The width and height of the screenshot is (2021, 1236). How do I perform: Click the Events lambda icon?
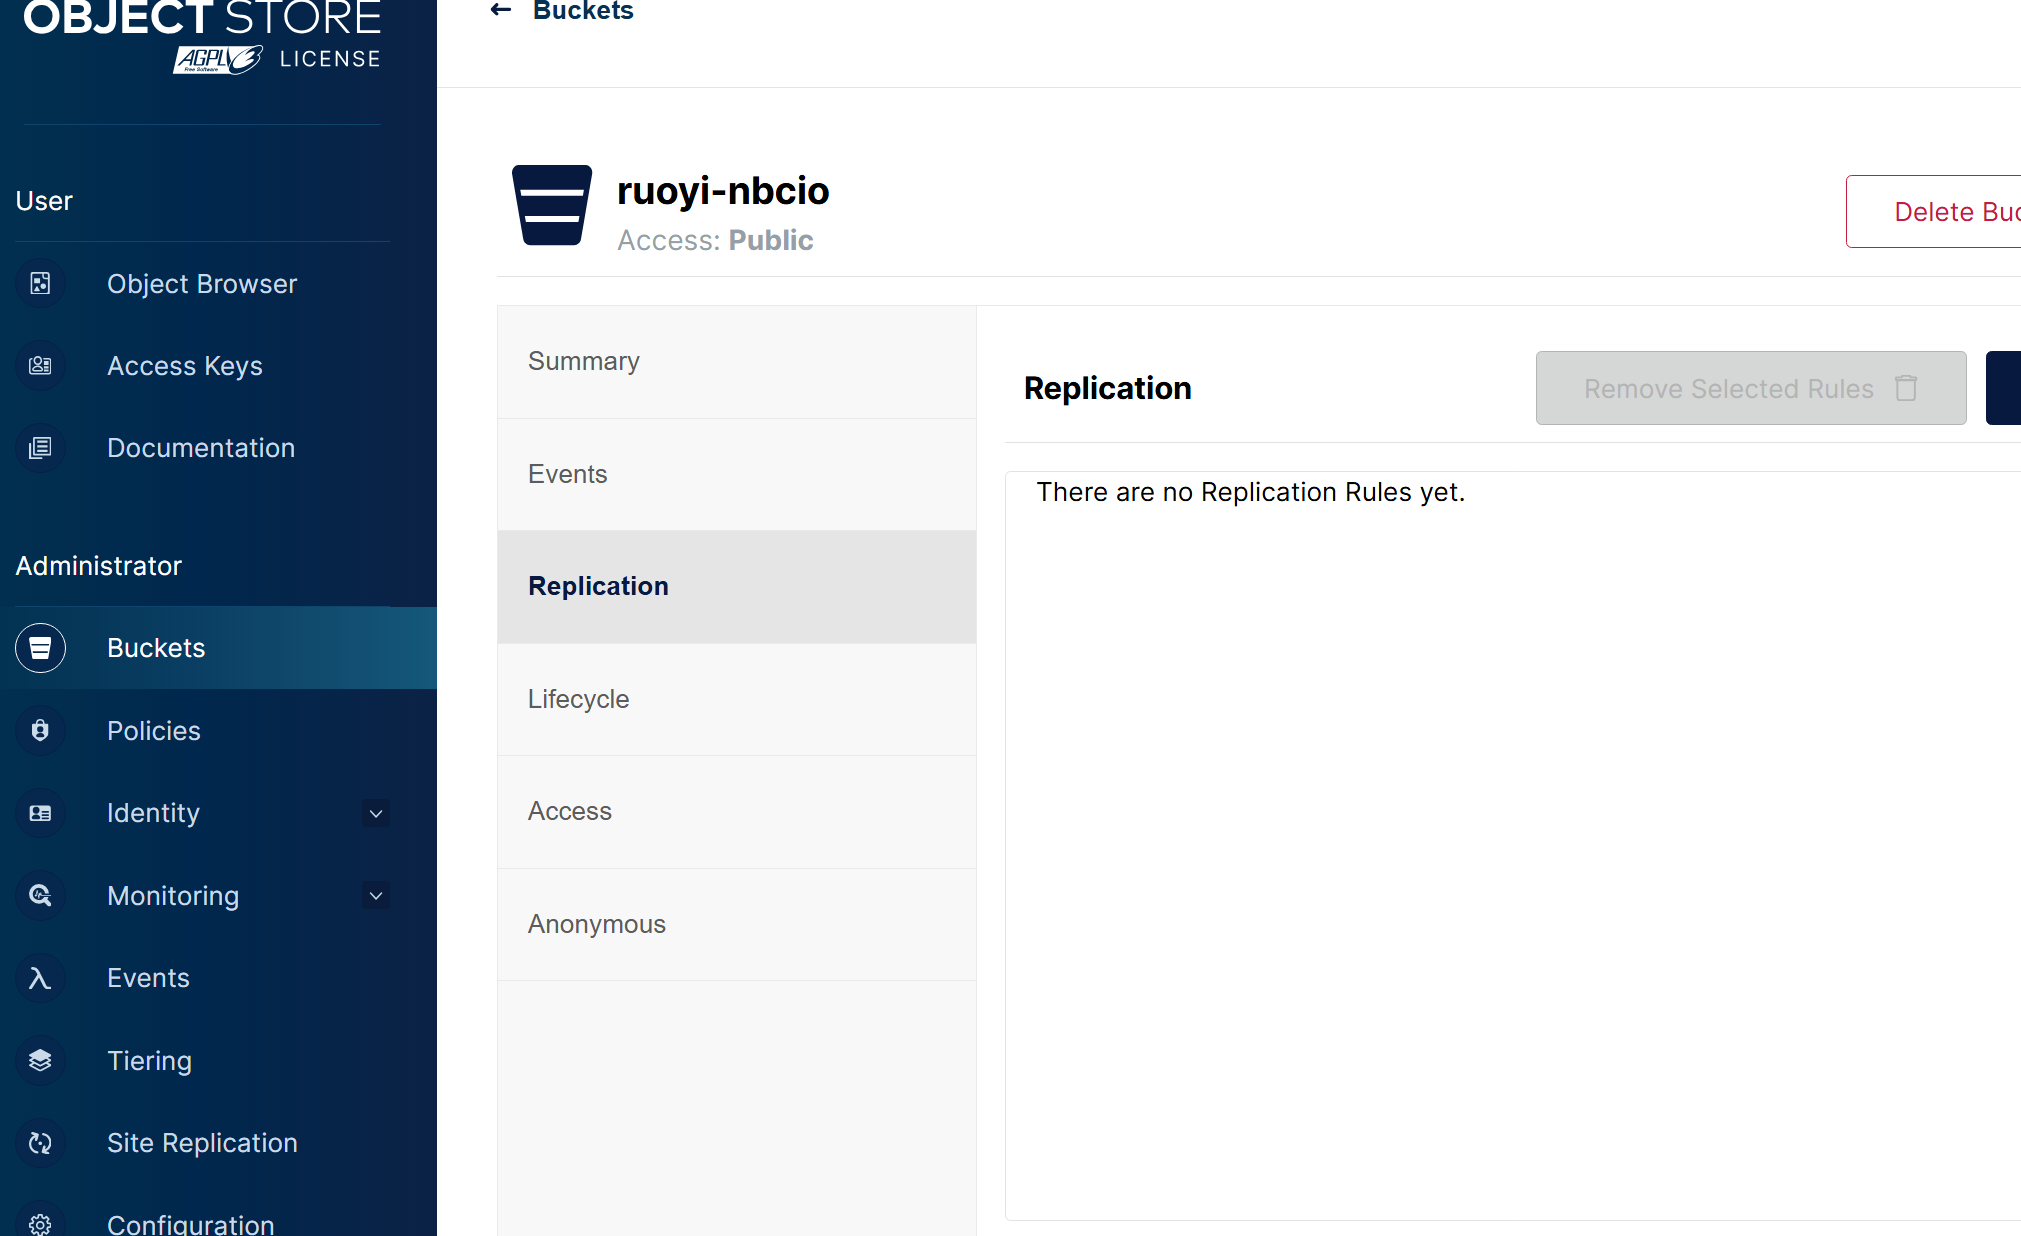[x=40, y=978]
